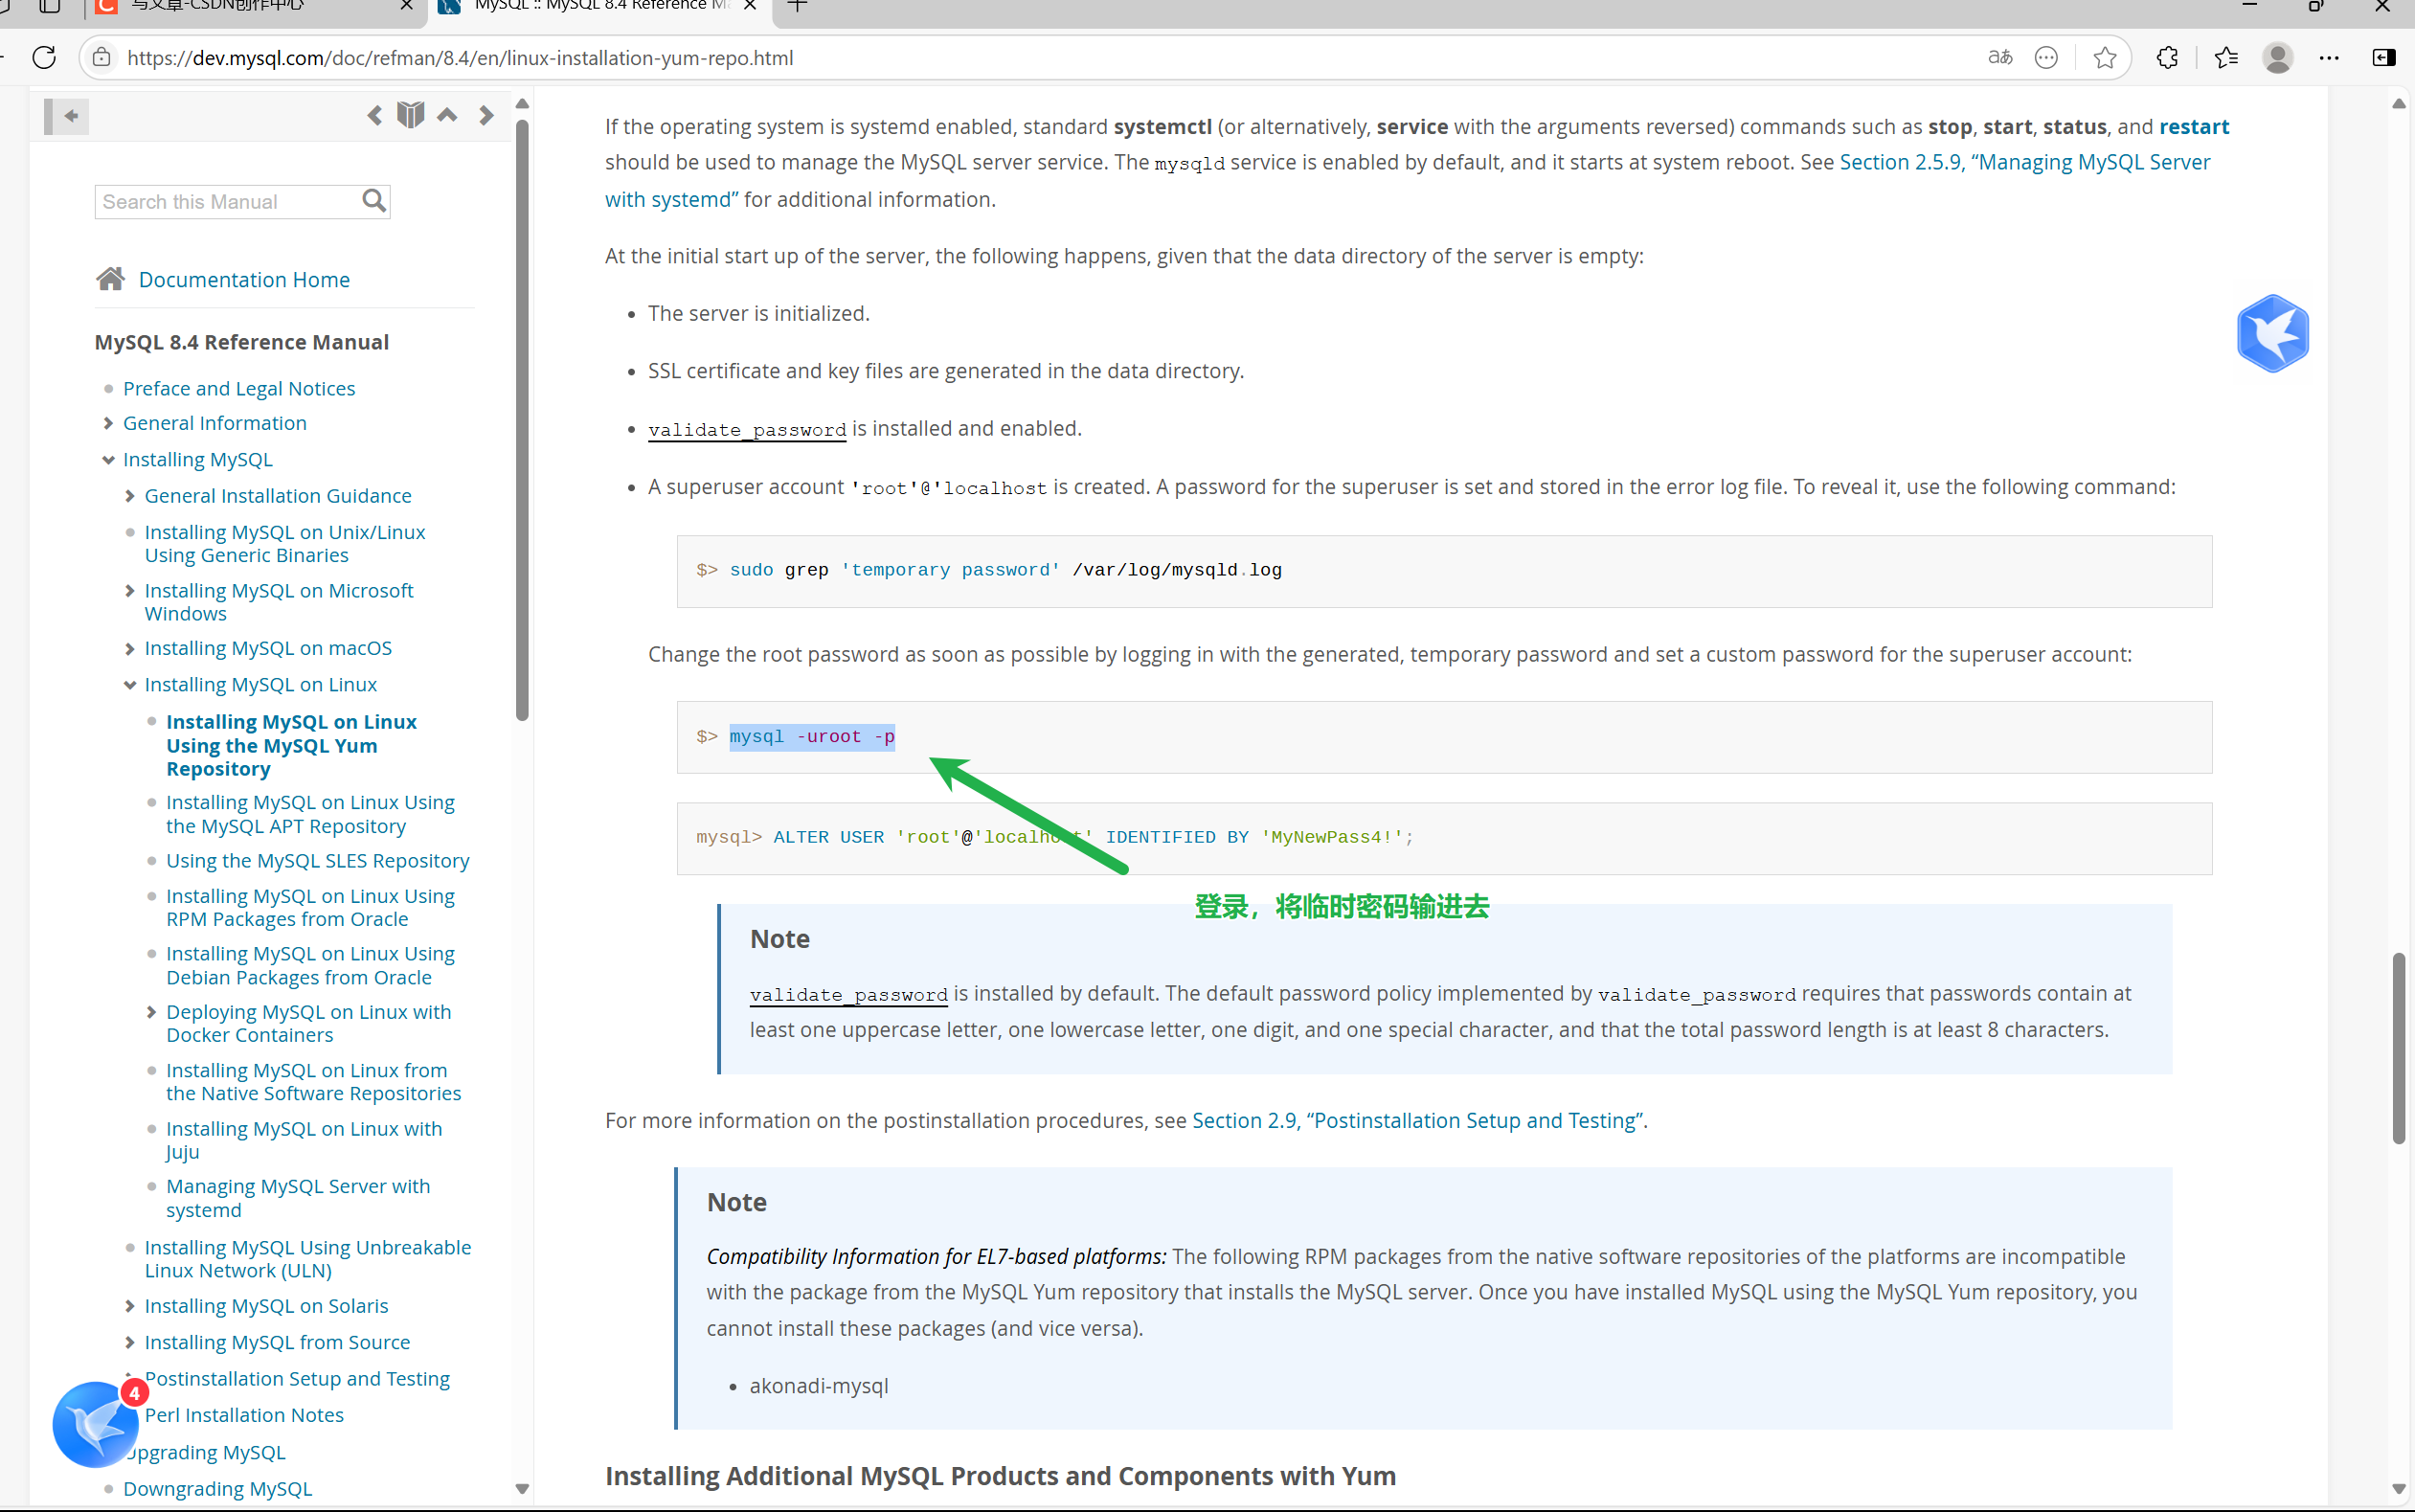
Task: Open the browser Extensions puzzle icon
Action: coord(2167,57)
